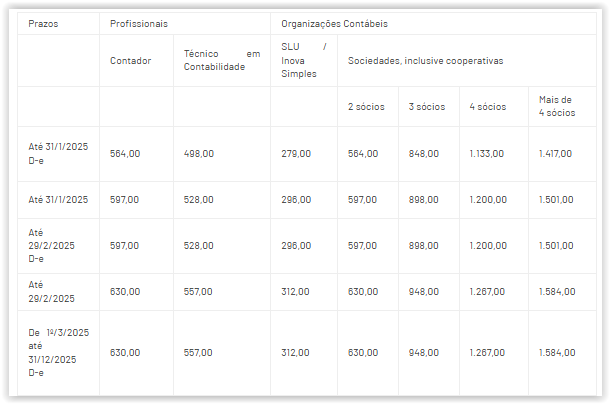Click the 279,00 SLU value
This screenshot has height=404, width=610.
click(295, 153)
